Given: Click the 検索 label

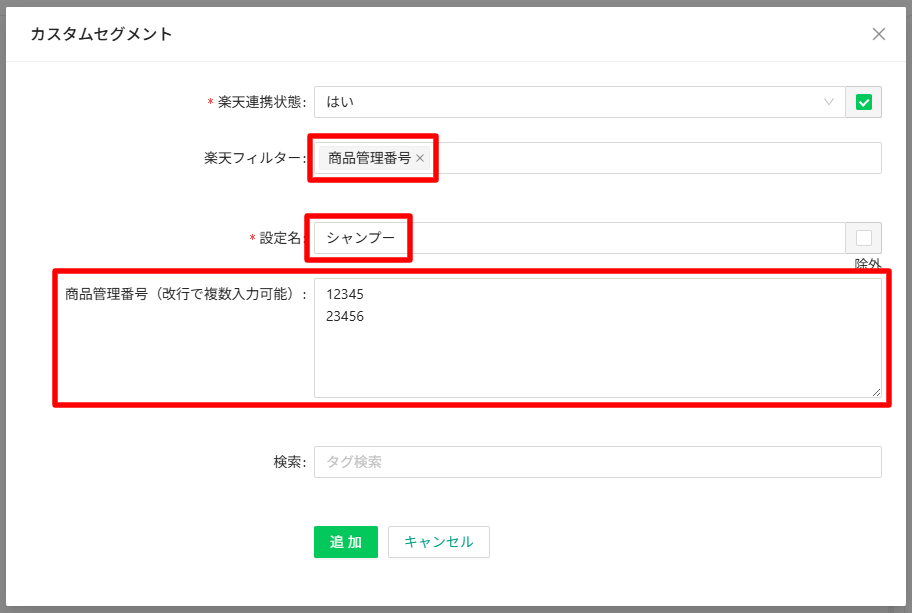Looking at the screenshot, I should coord(289,462).
